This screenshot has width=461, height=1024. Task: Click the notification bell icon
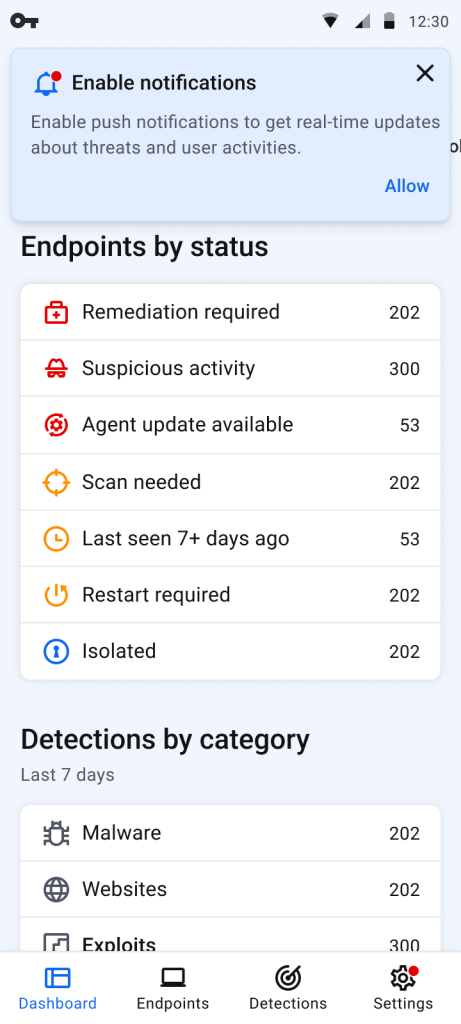click(x=47, y=84)
